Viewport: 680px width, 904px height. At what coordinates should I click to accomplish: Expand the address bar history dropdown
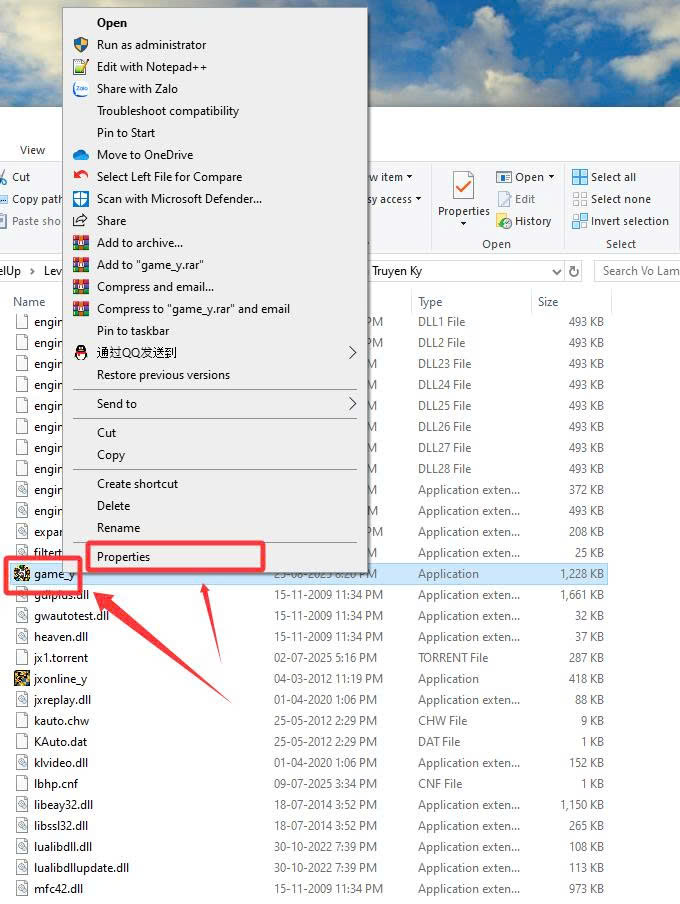(557, 271)
